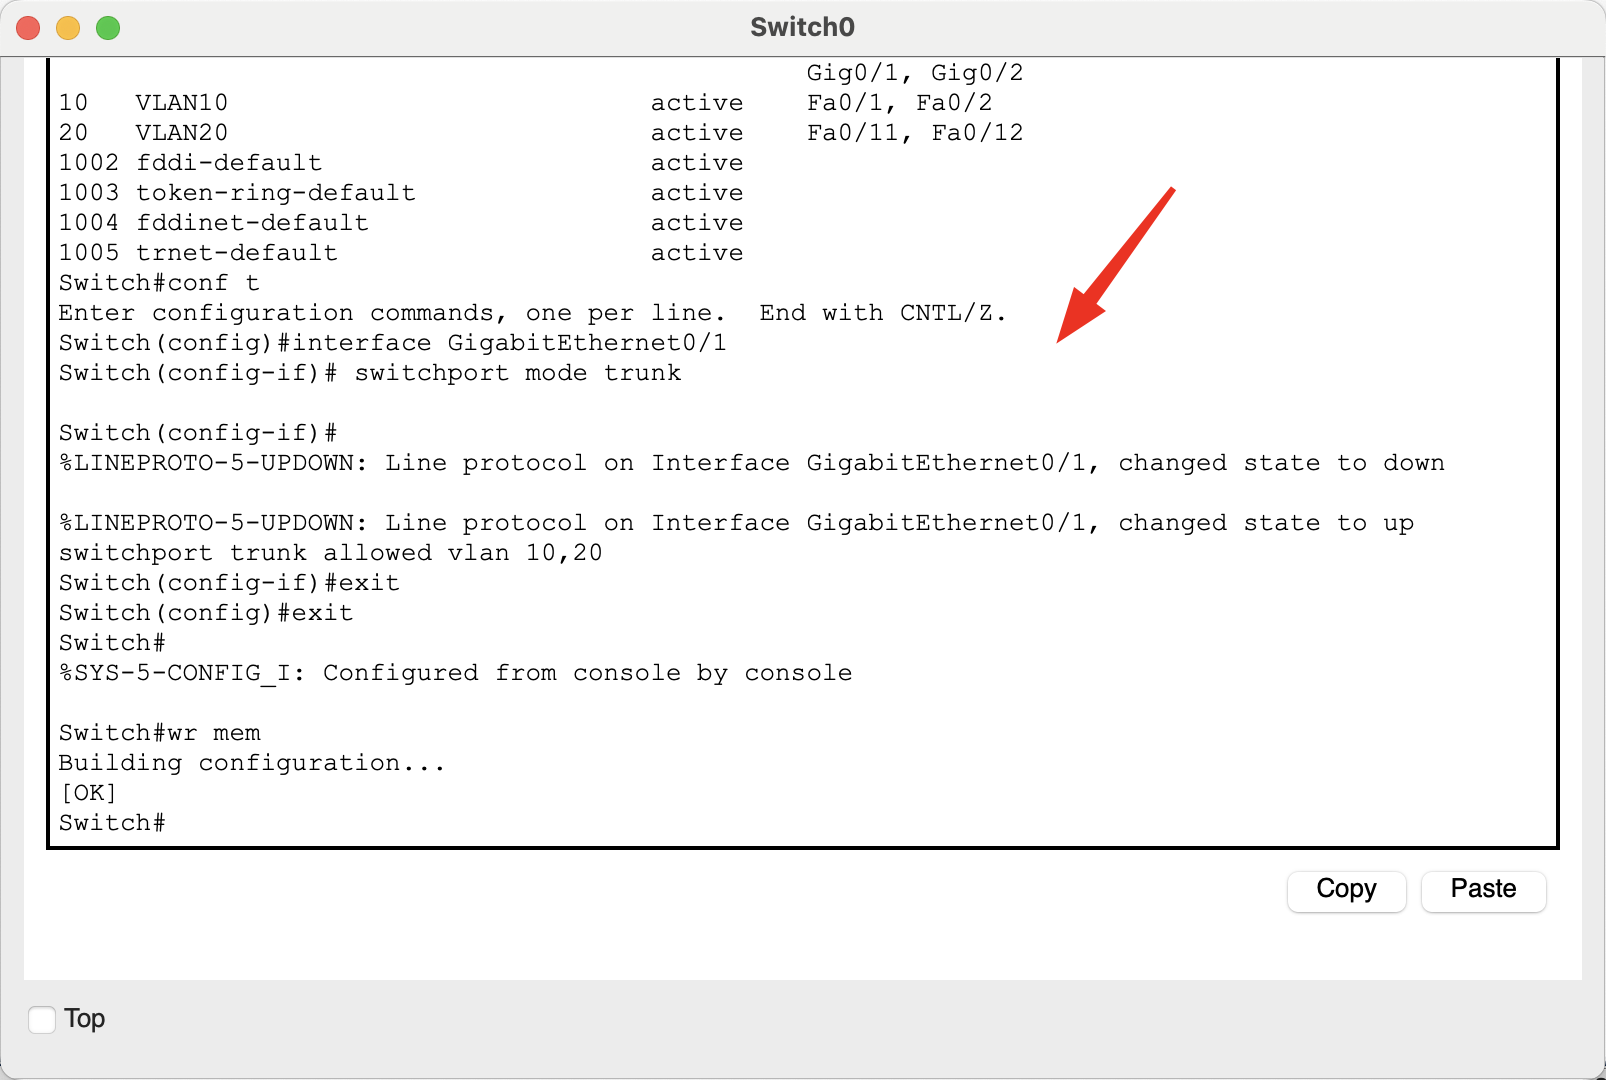Click the Paste button

(1483, 890)
